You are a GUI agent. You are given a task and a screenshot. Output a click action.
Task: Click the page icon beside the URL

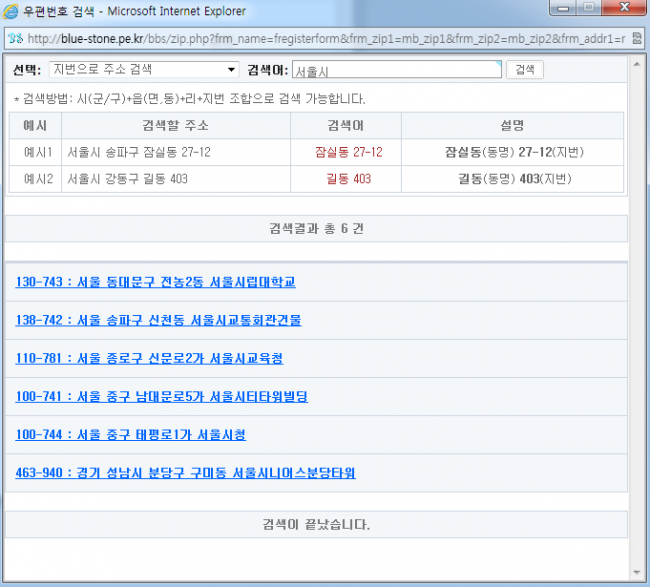15,39
